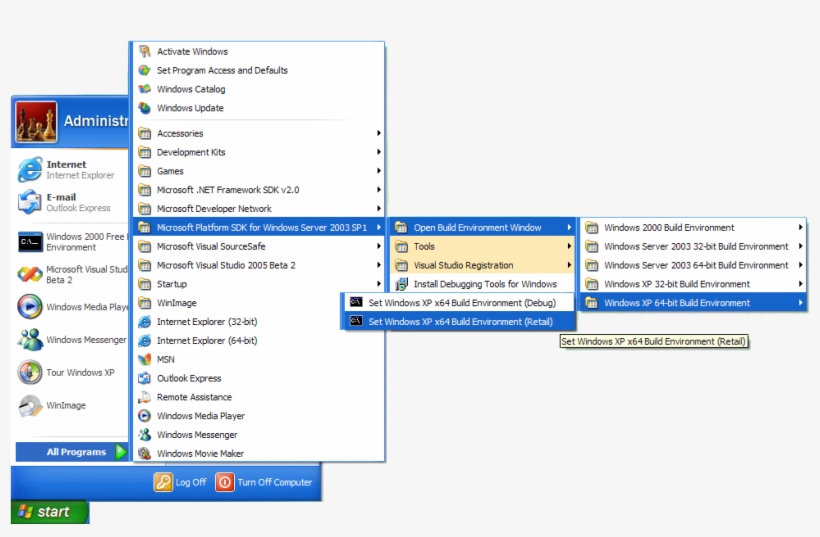
Task: Click the Games folder icon
Action: pyautogui.click(x=145, y=171)
